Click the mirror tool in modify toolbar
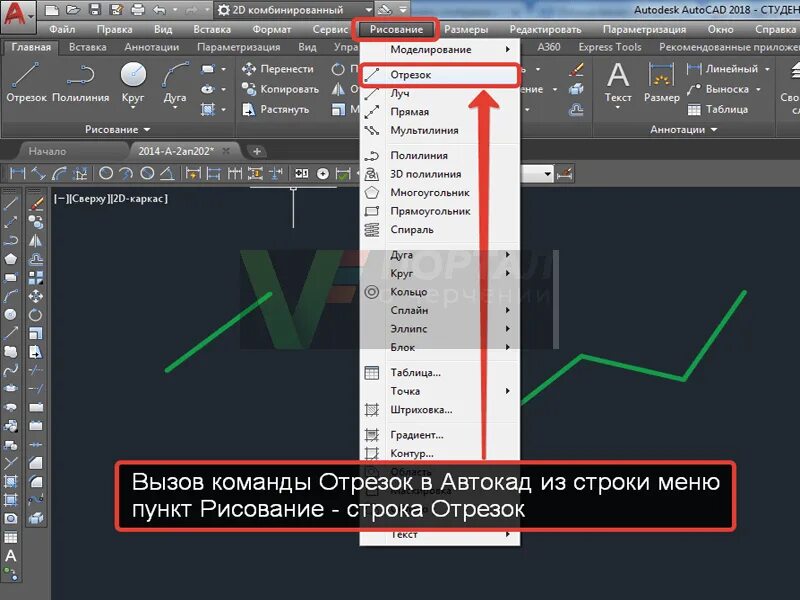 click(36, 240)
